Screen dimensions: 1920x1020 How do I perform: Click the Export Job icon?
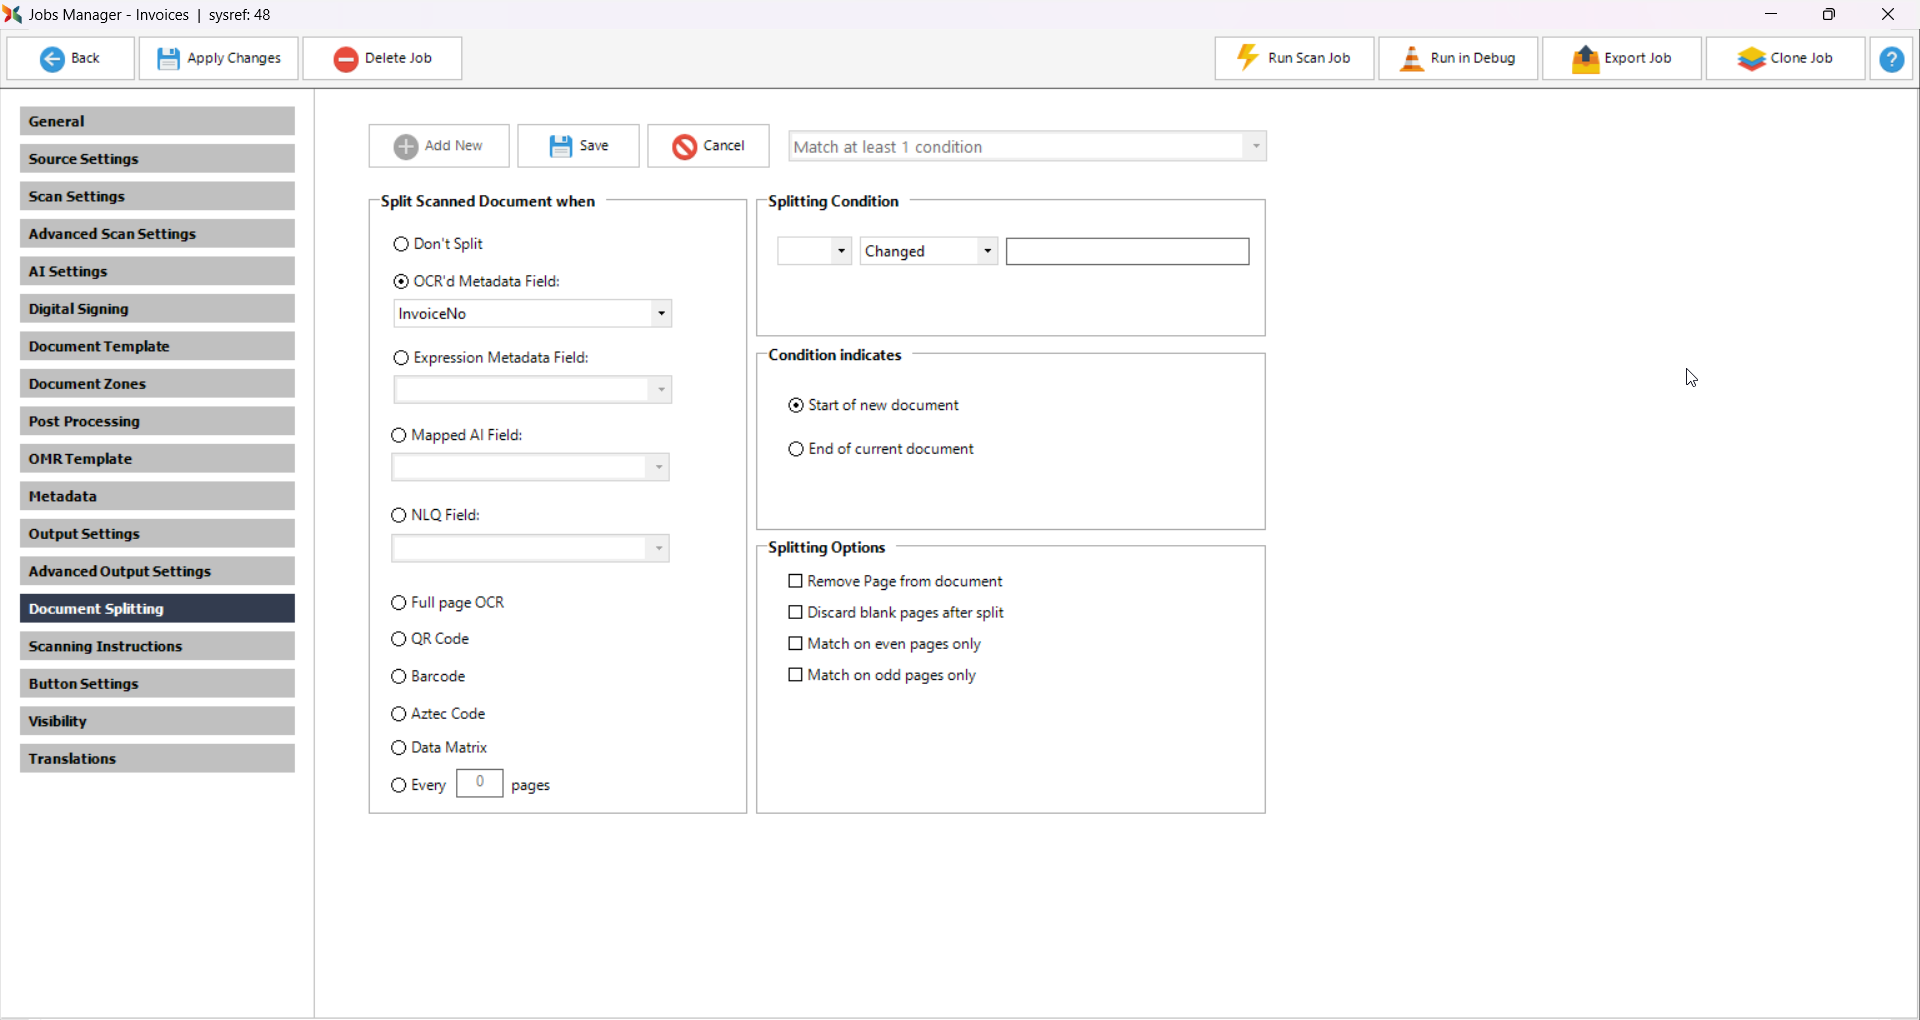click(x=1585, y=59)
